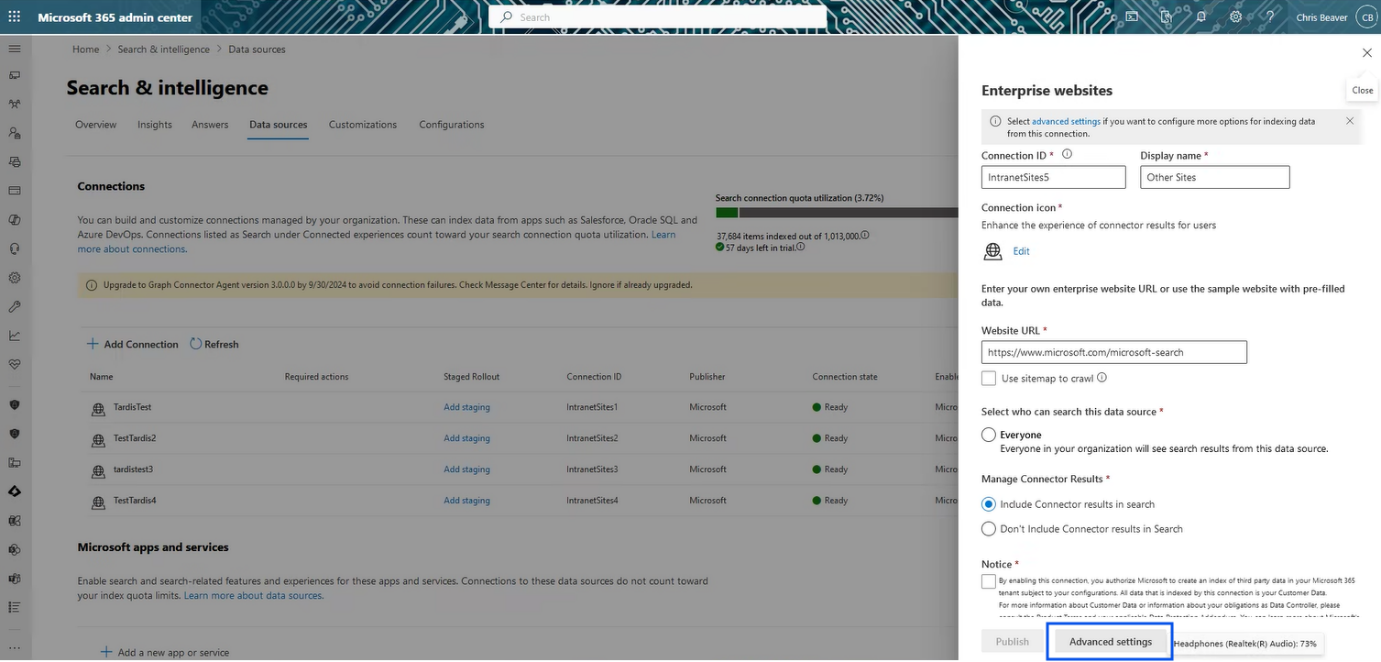The height and width of the screenshot is (662, 1381).
Task: Click the info icon beside the items indexed count
Action: tap(865, 236)
